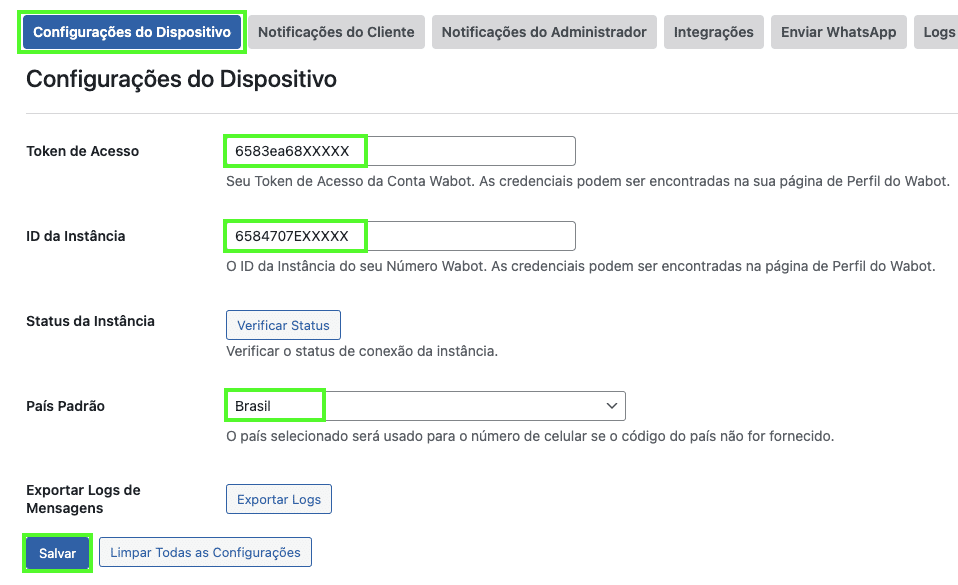Click the chevron arrow of the country select

pos(611,406)
